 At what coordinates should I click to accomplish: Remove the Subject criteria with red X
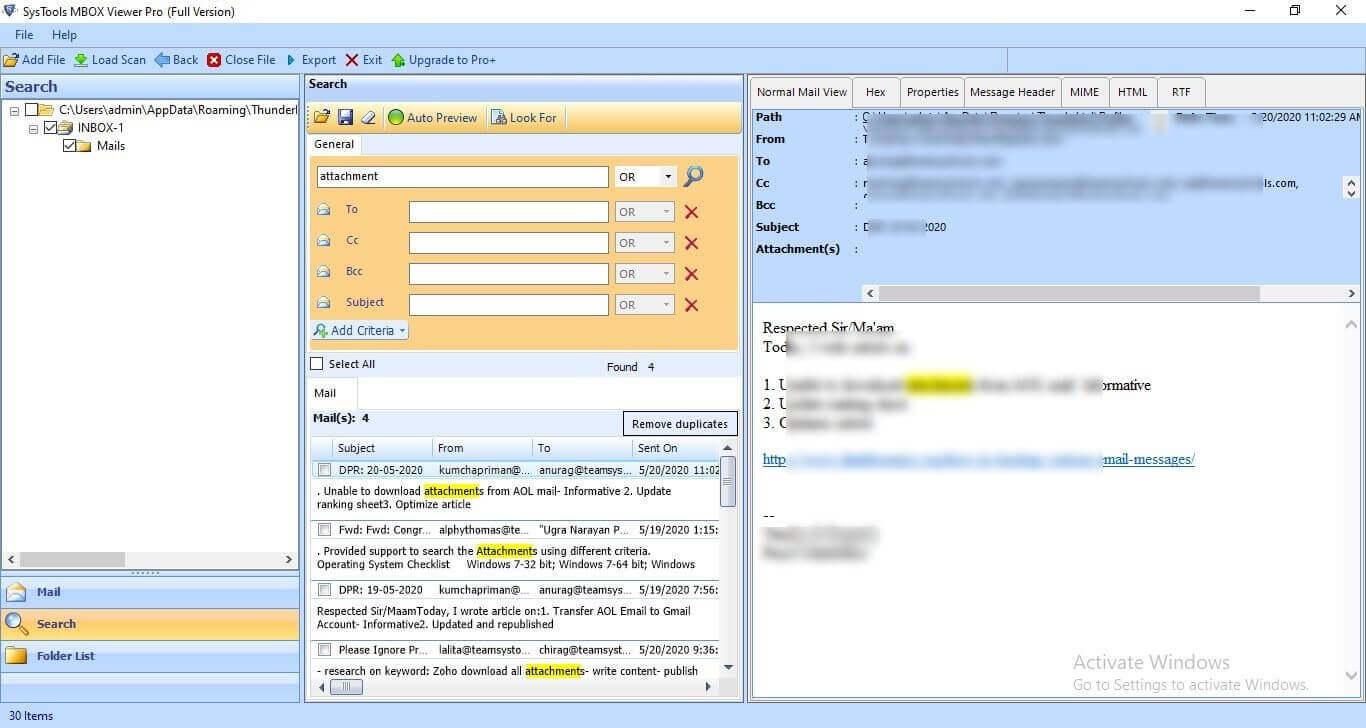click(691, 305)
